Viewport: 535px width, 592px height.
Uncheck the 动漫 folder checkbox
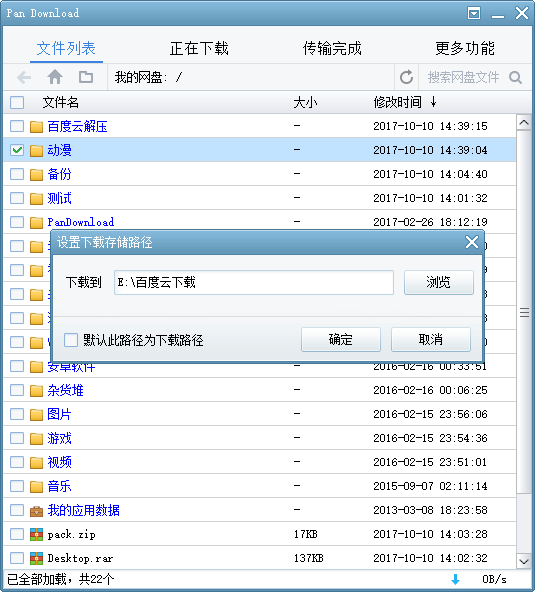[x=17, y=150]
